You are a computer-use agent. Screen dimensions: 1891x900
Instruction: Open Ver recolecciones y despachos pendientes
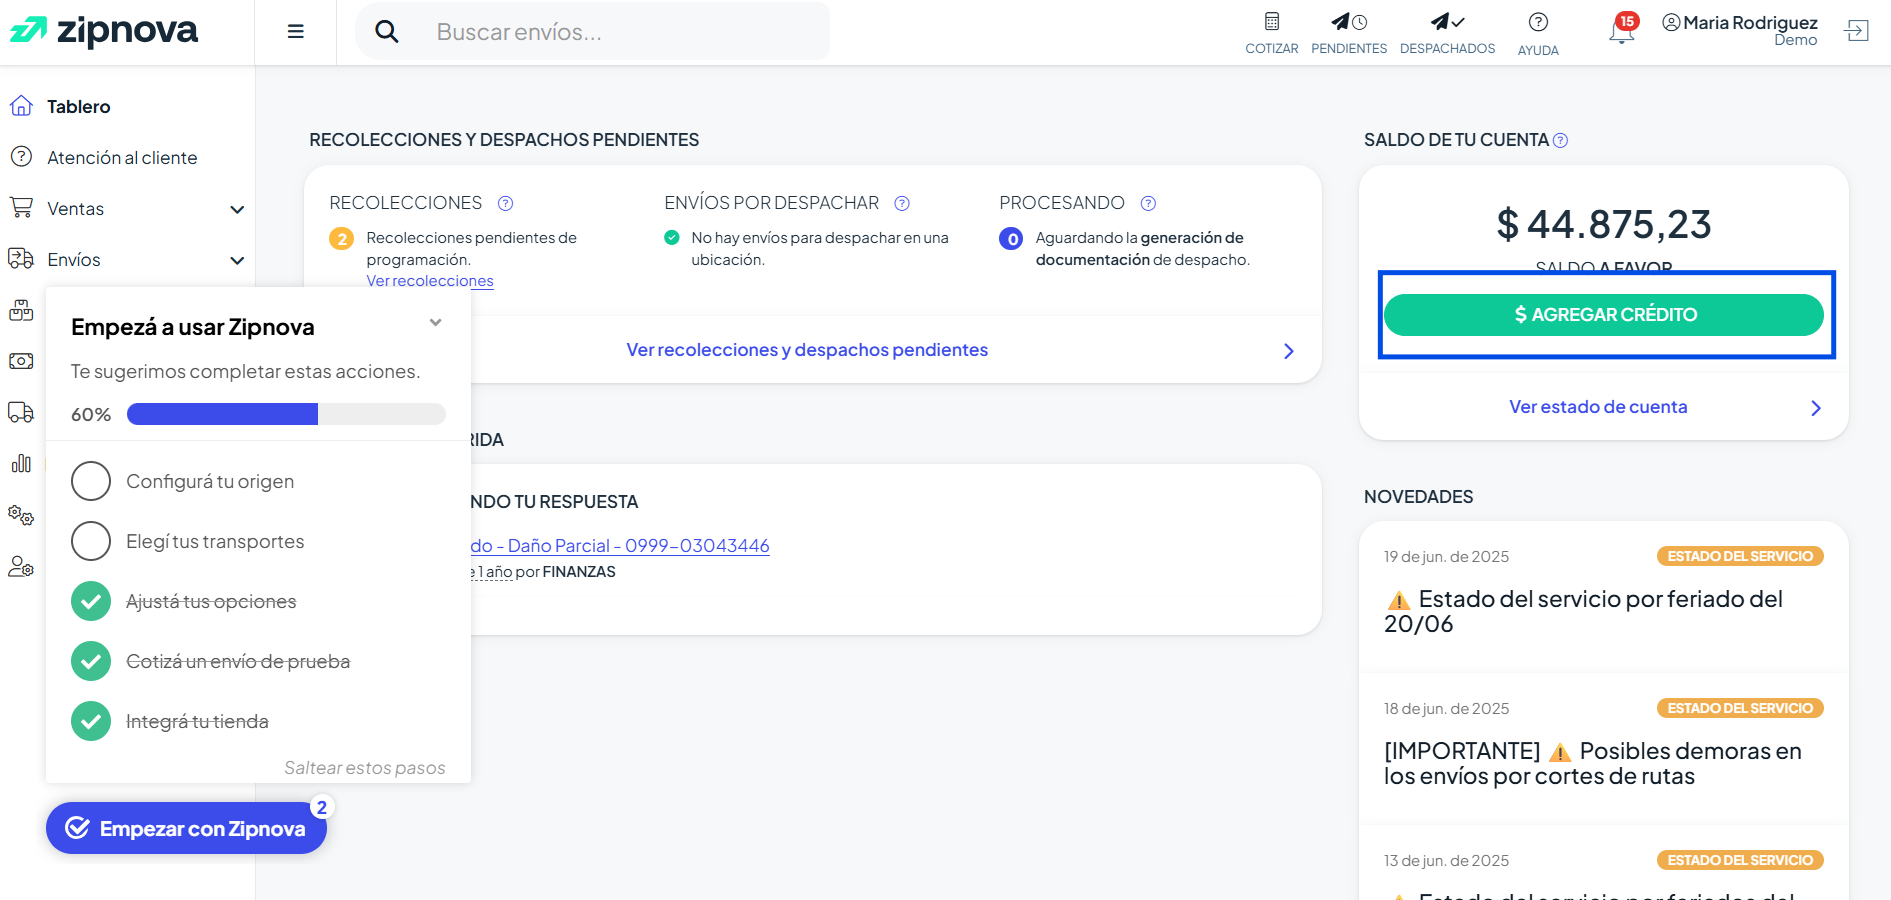(x=807, y=350)
